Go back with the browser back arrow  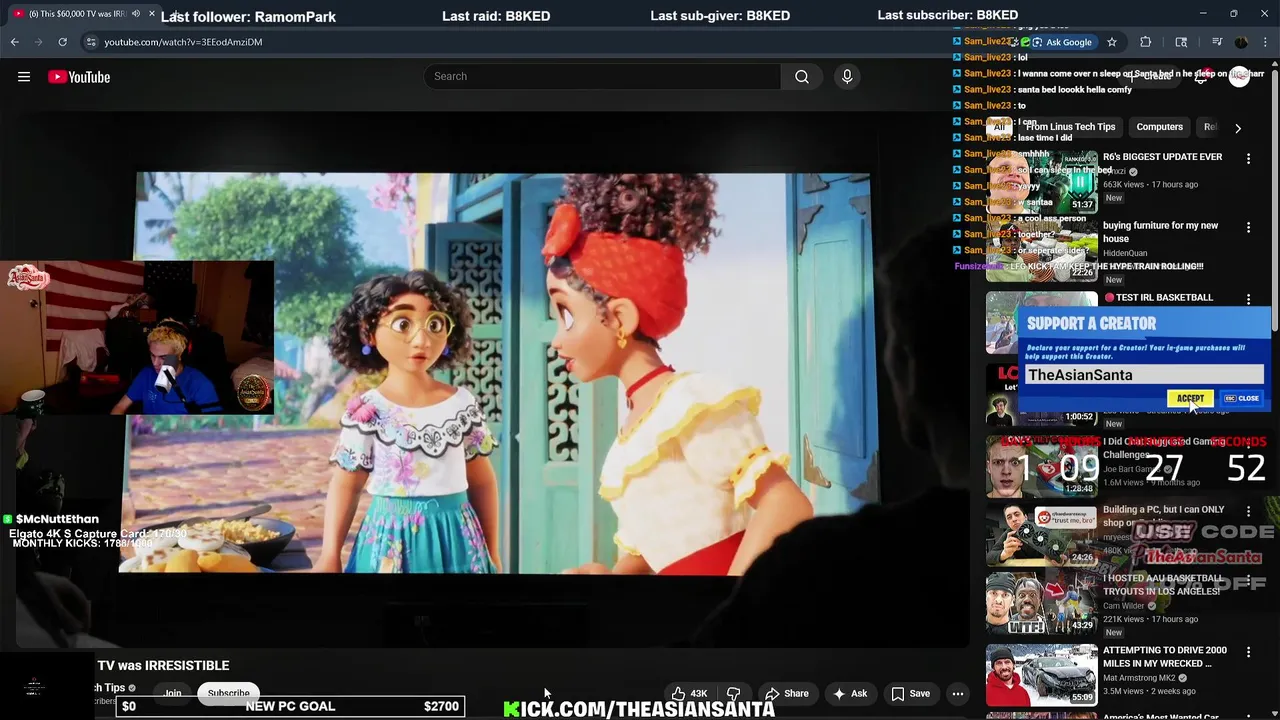coord(15,42)
